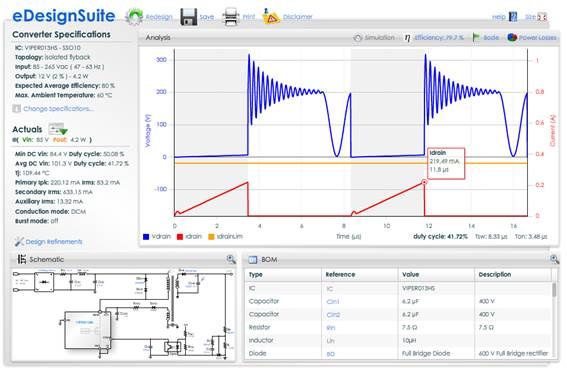The height and width of the screenshot is (368, 567).
Task: Zoom into schematic with magnifier icon
Action: (x=231, y=259)
